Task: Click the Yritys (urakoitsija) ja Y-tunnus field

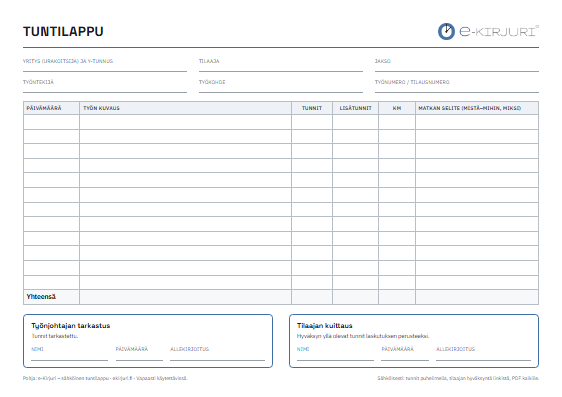Action: point(105,64)
